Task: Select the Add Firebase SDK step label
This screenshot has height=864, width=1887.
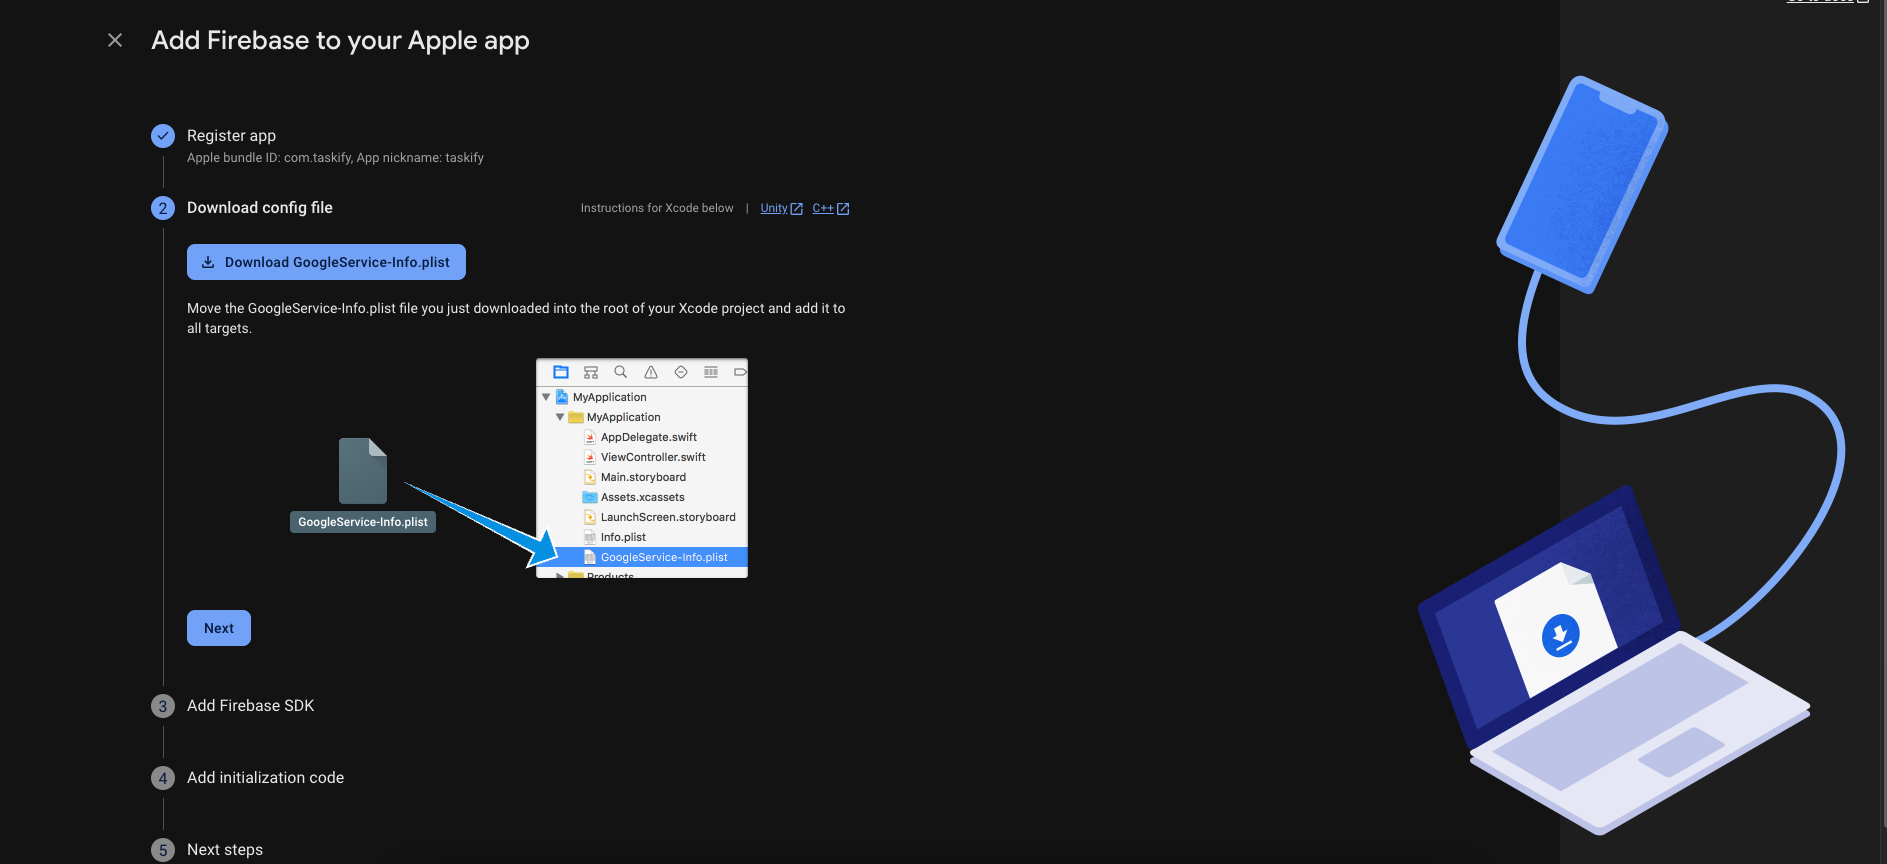Action: pos(250,706)
